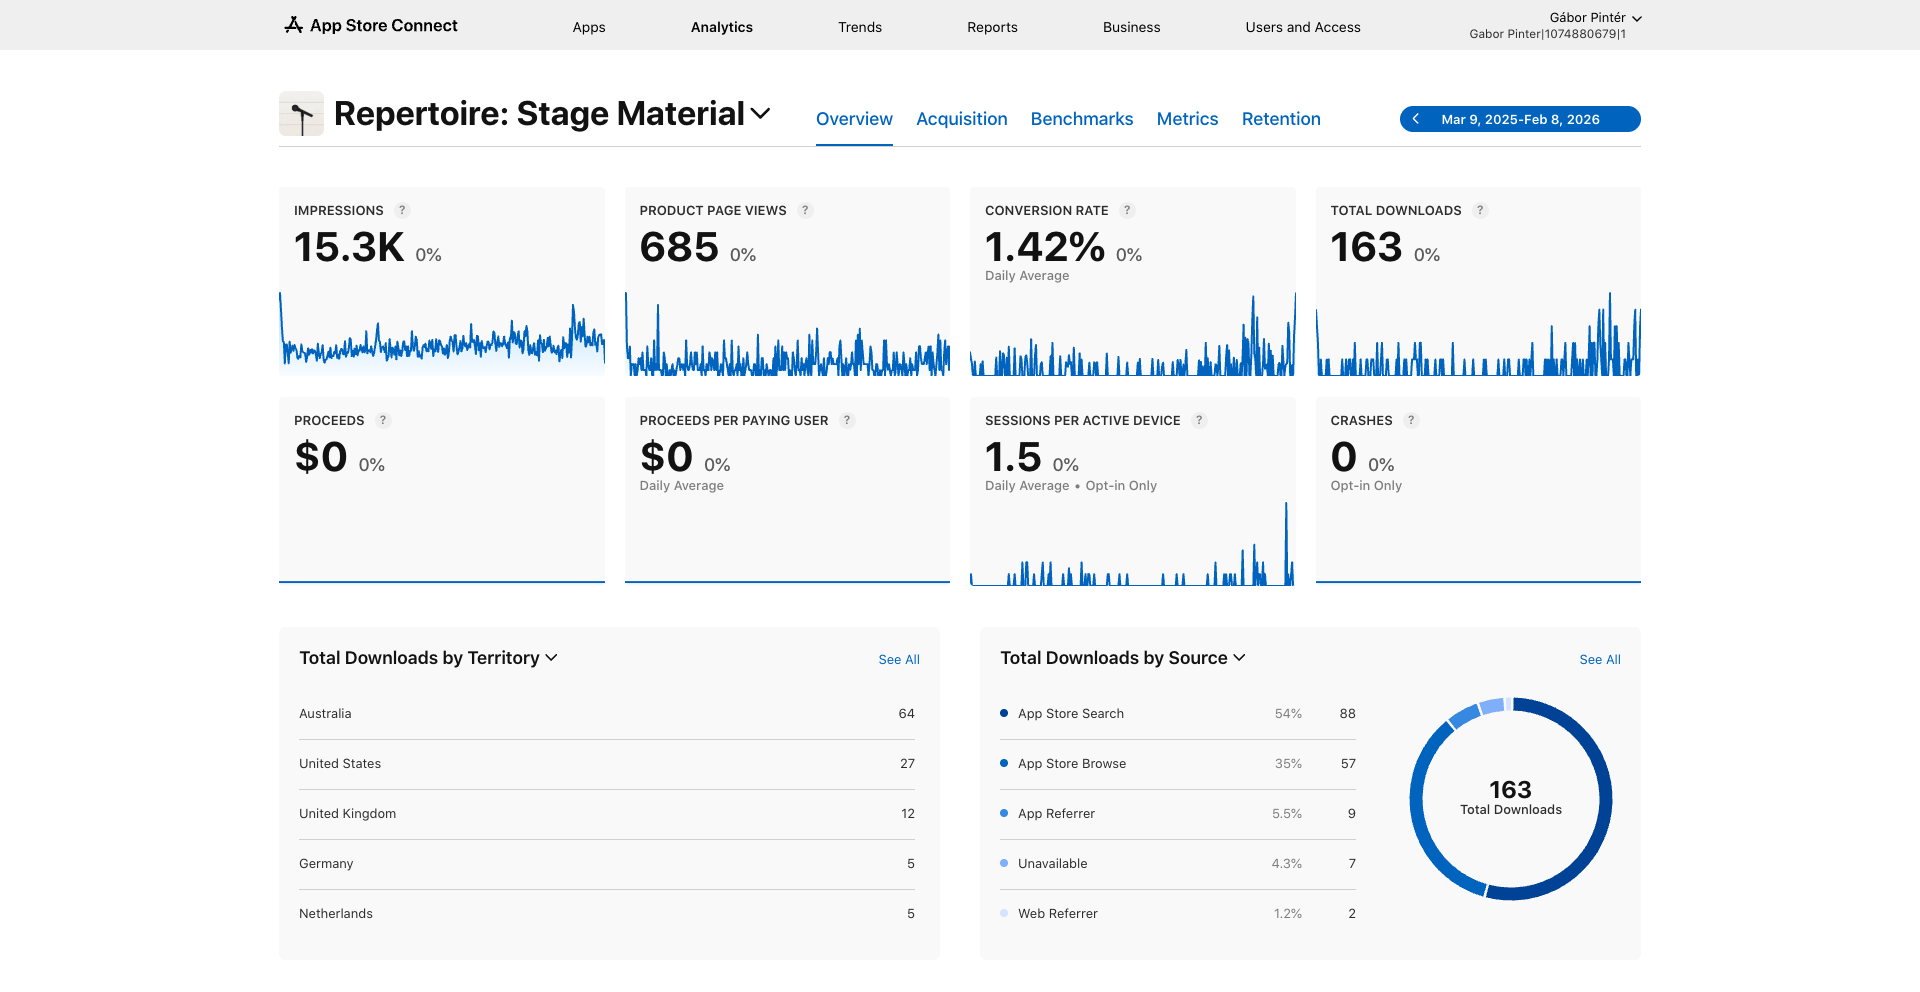Select the Australia territory row
Viewport: 1920px width, 992px height.
[607, 714]
